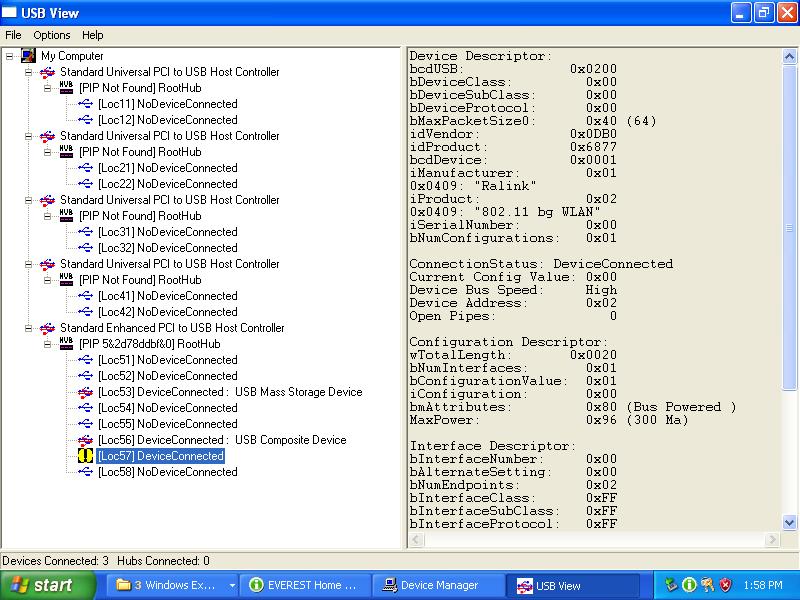Click the My Computer icon in tree
This screenshot has width=800, height=600.
28,55
